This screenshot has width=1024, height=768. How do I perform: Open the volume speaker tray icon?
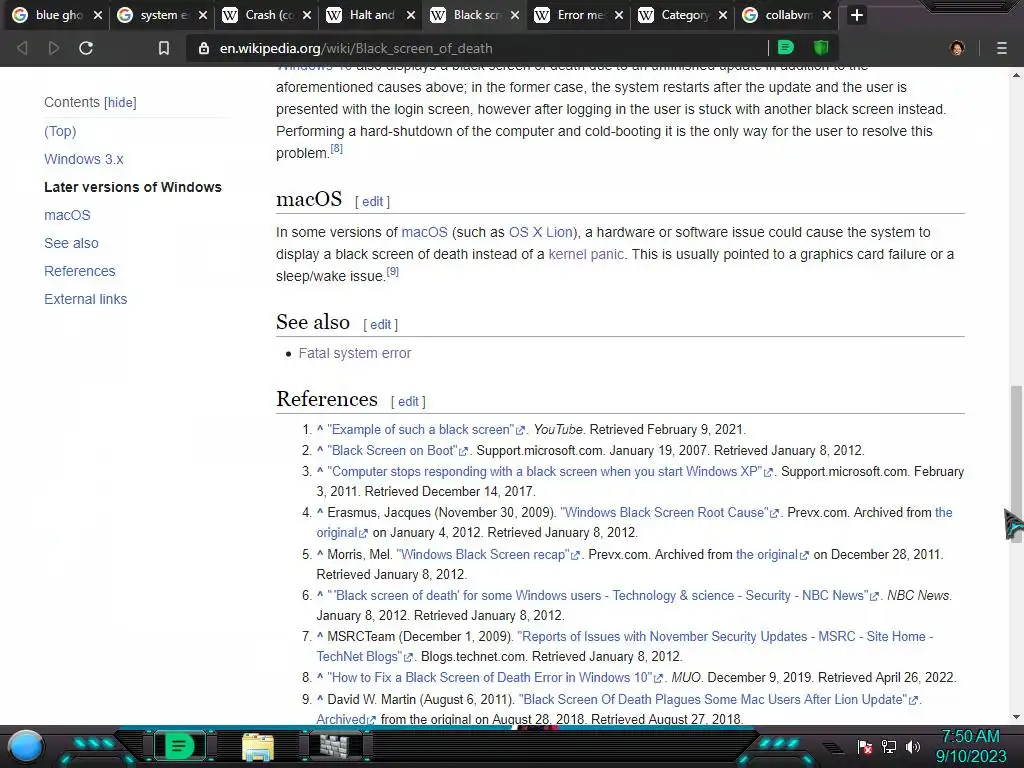point(912,747)
